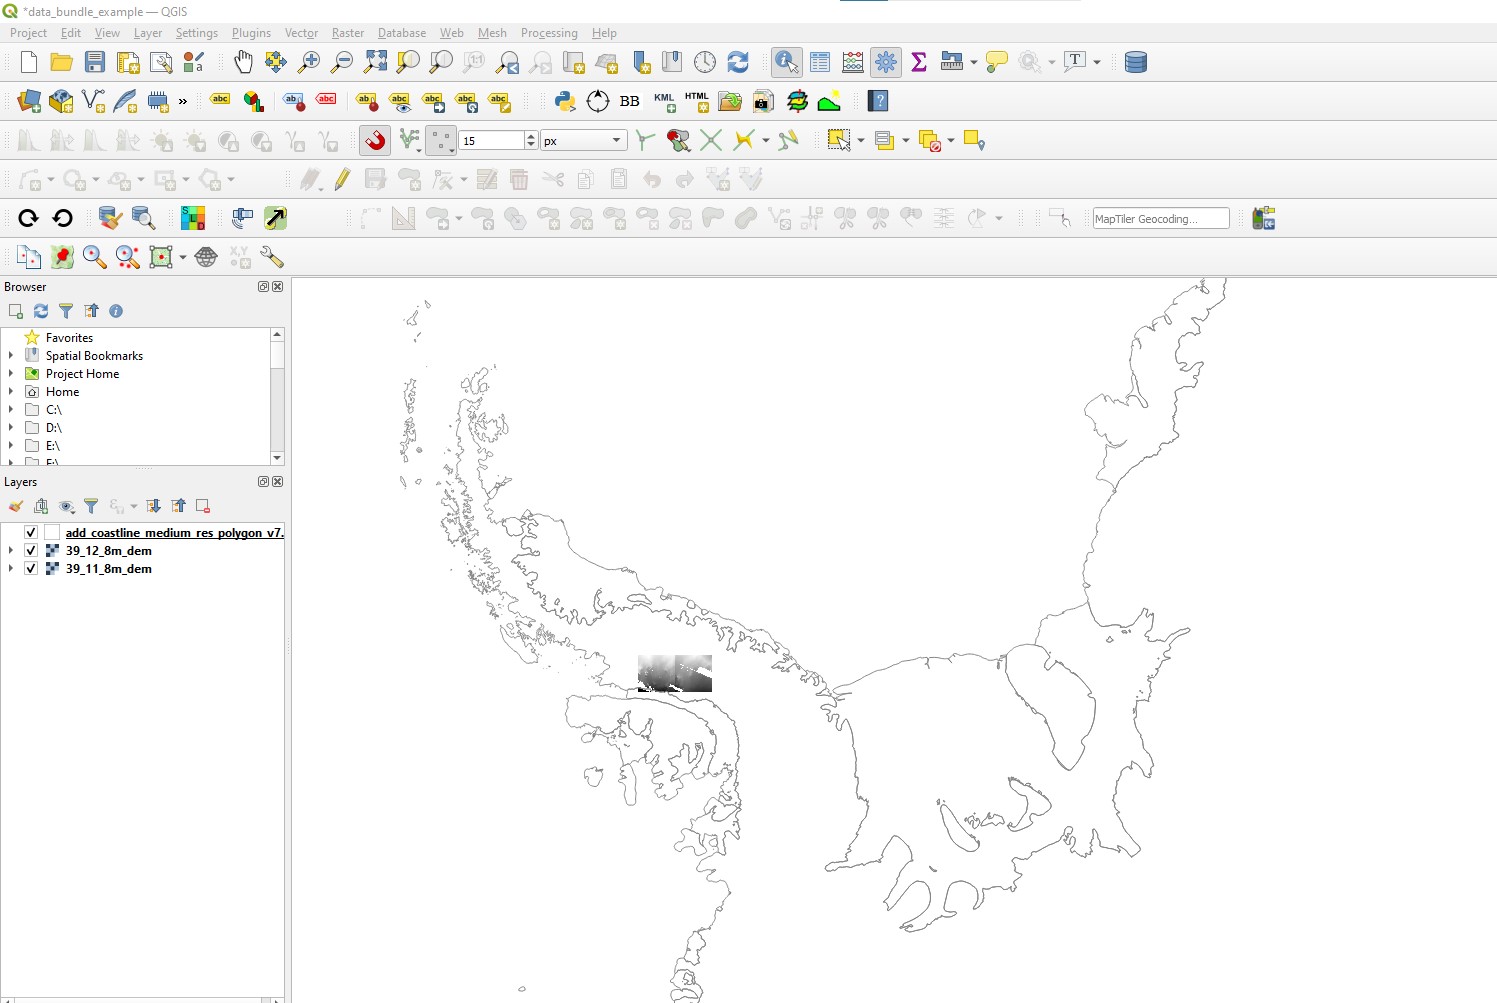Expand the 39_12_8m_dem layer legend

pyautogui.click(x=11, y=550)
